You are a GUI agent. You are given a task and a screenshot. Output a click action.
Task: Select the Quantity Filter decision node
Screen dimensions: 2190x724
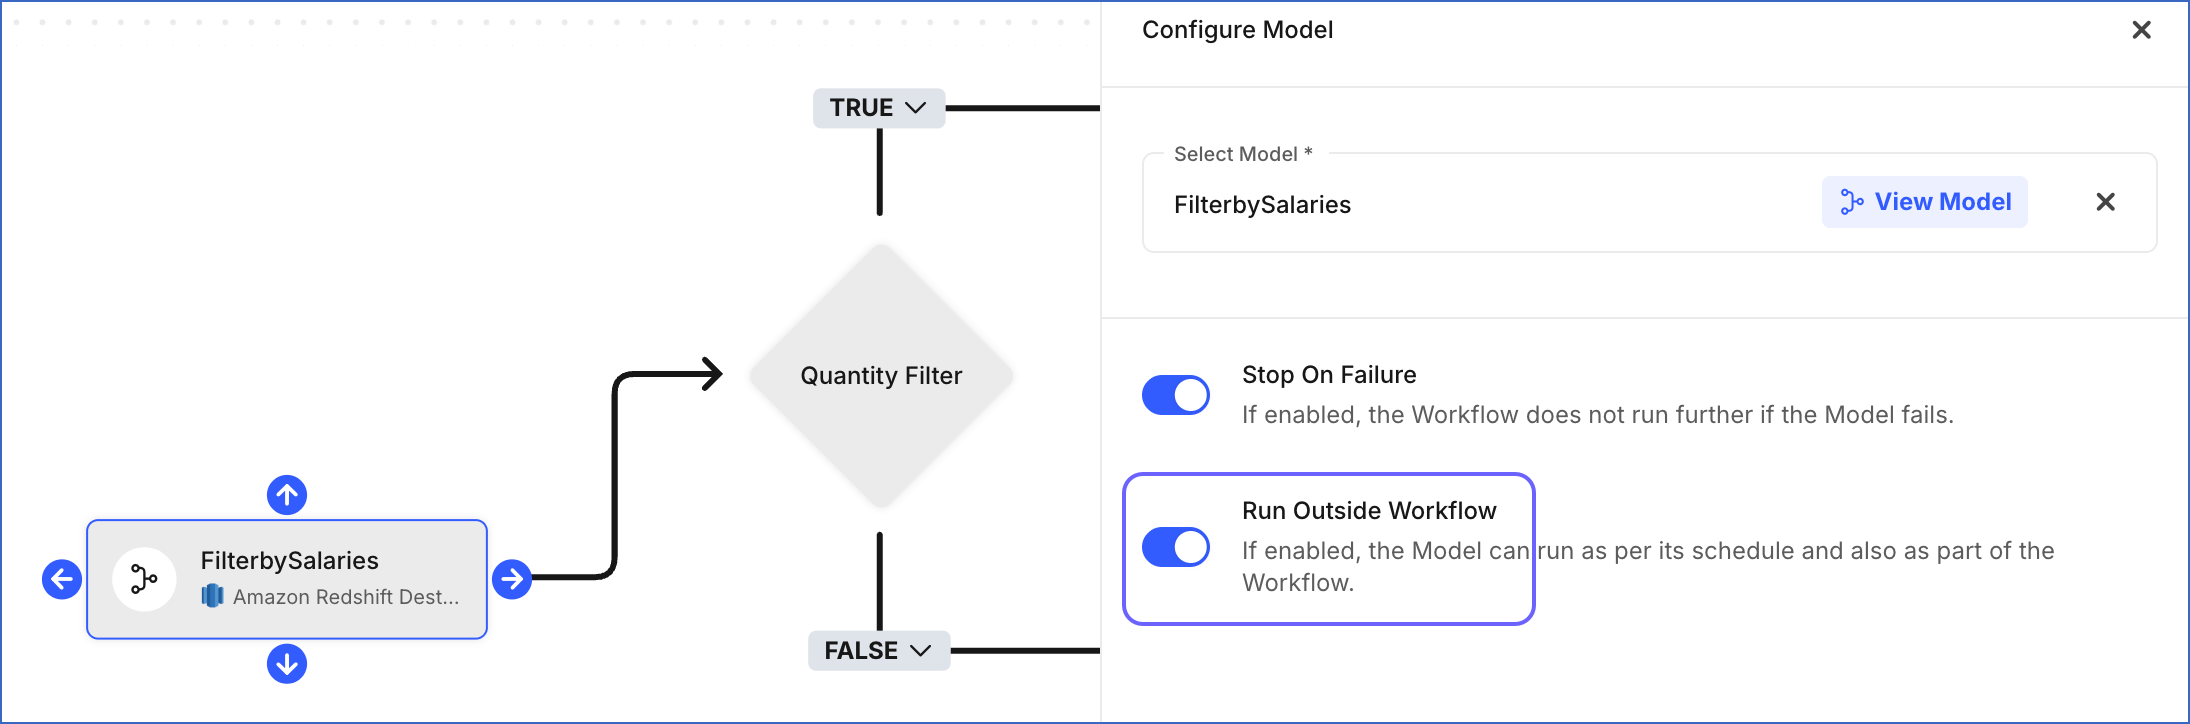pyautogui.click(x=880, y=376)
